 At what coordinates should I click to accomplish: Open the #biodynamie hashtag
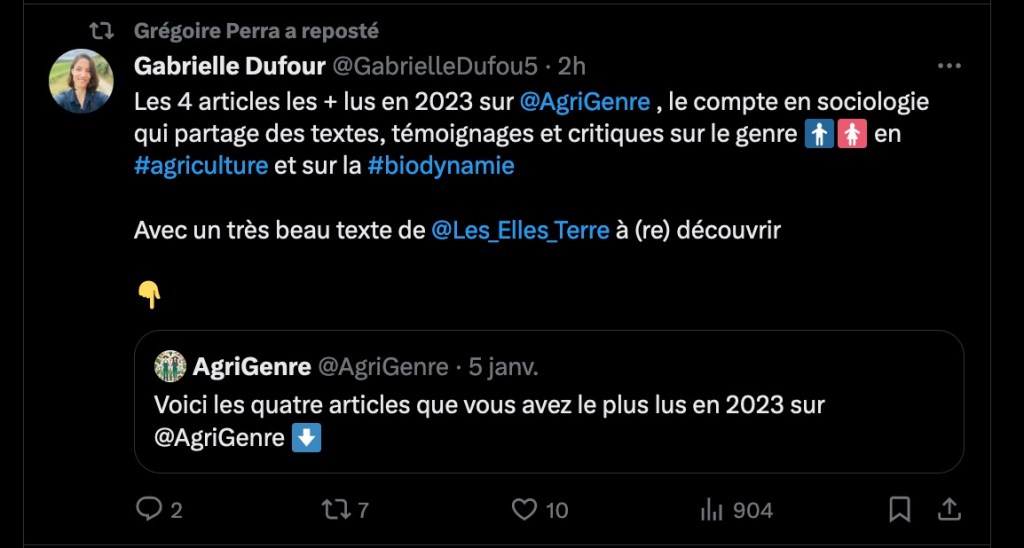tap(441, 165)
